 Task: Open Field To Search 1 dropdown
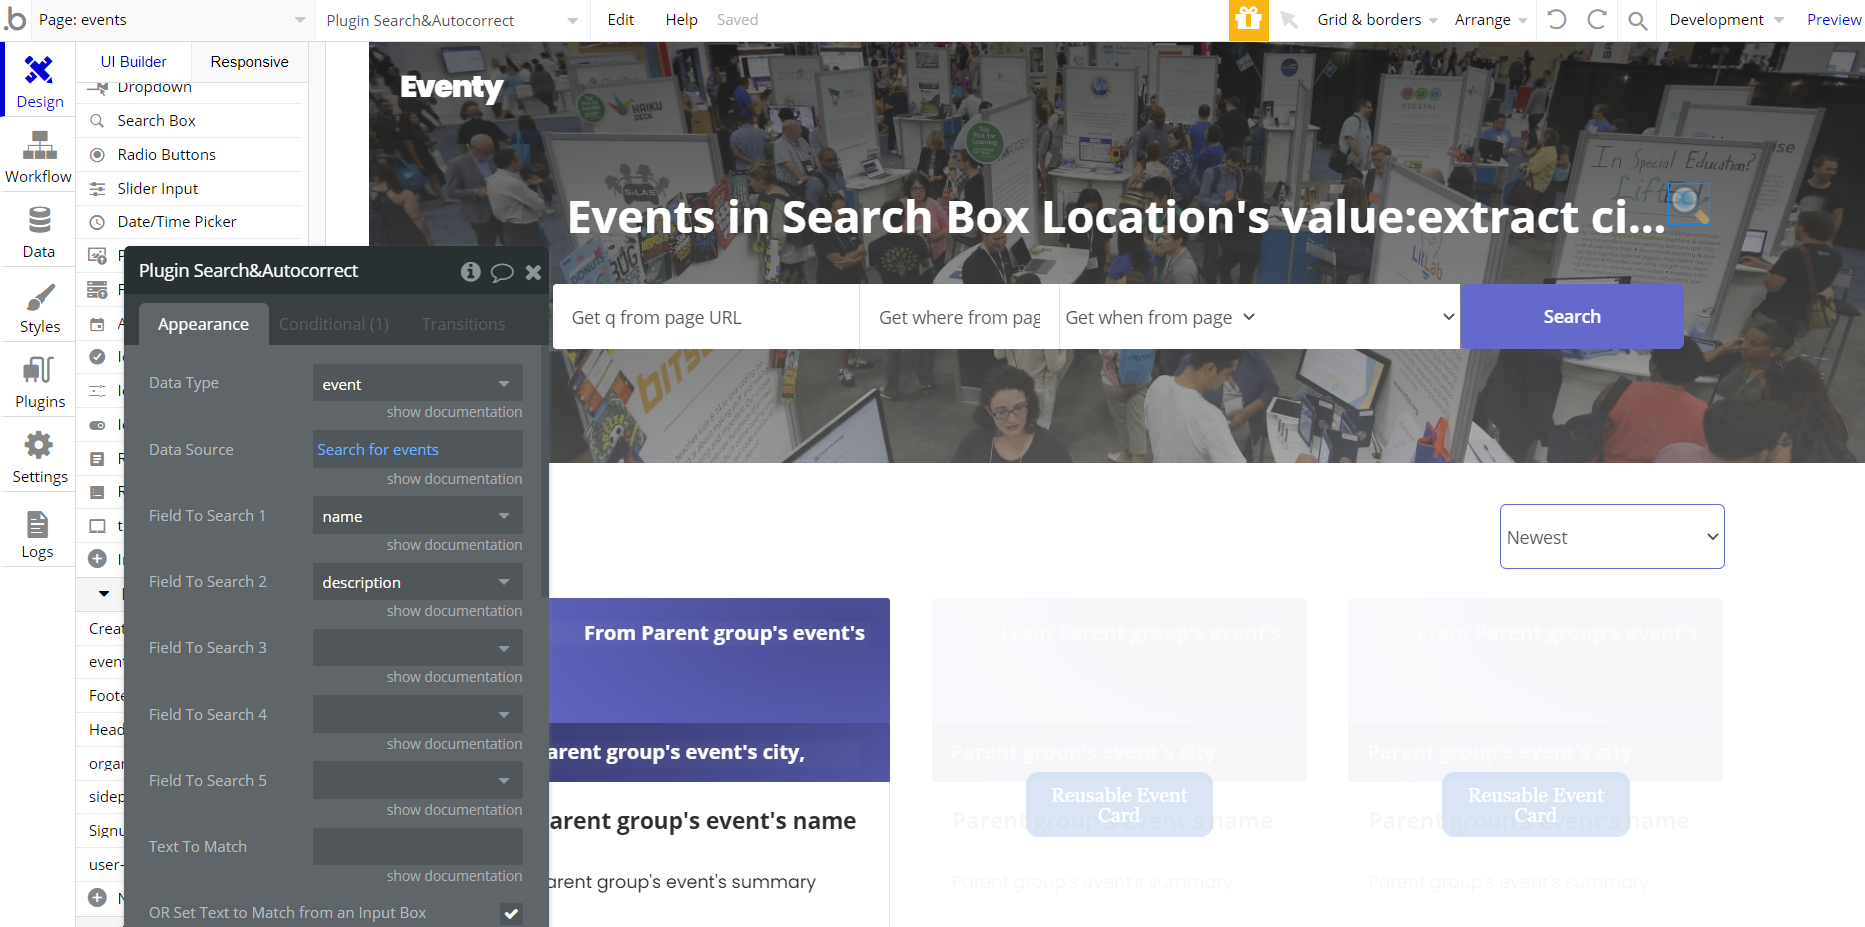tap(418, 516)
